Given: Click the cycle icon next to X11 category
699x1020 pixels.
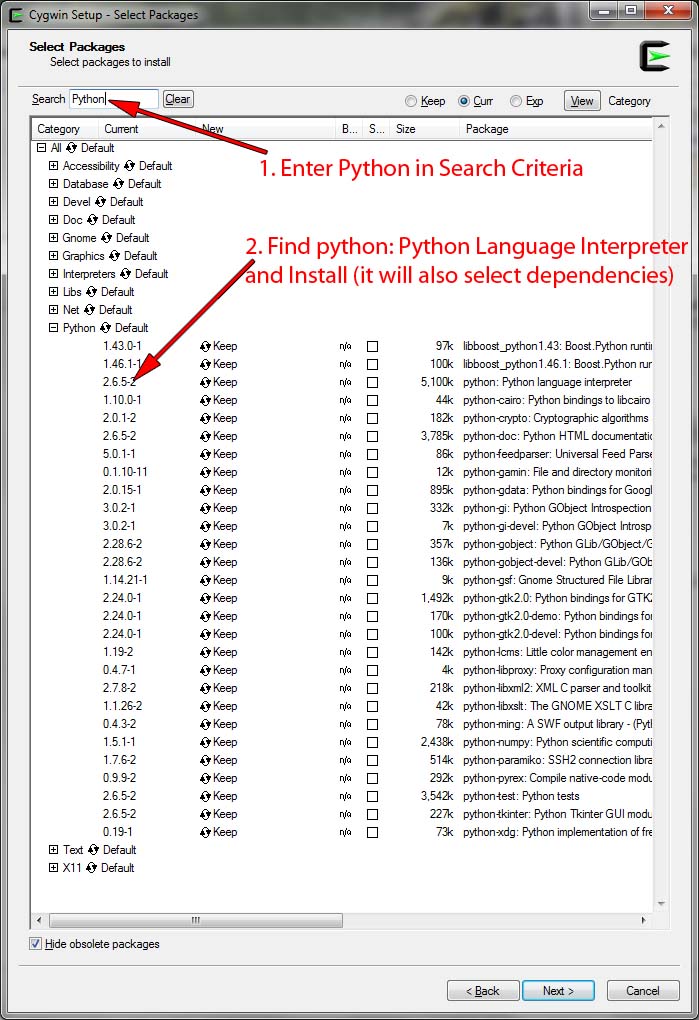Looking at the screenshot, I should pos(92,868).
